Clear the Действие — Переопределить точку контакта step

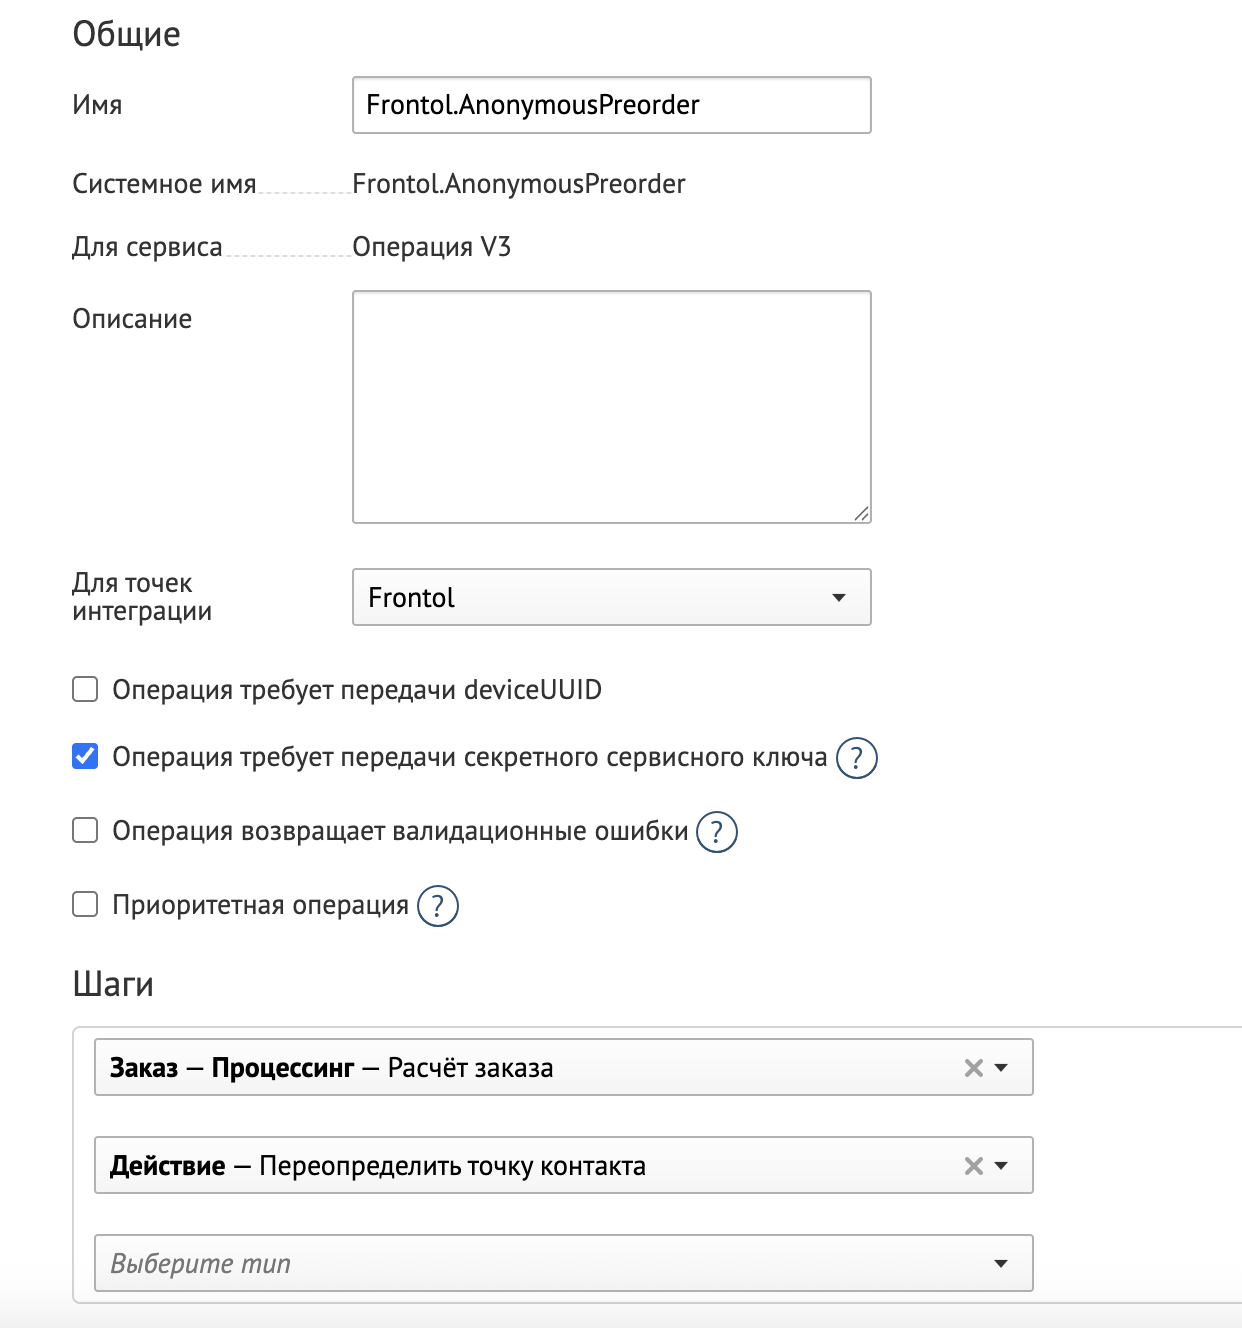973,1166
